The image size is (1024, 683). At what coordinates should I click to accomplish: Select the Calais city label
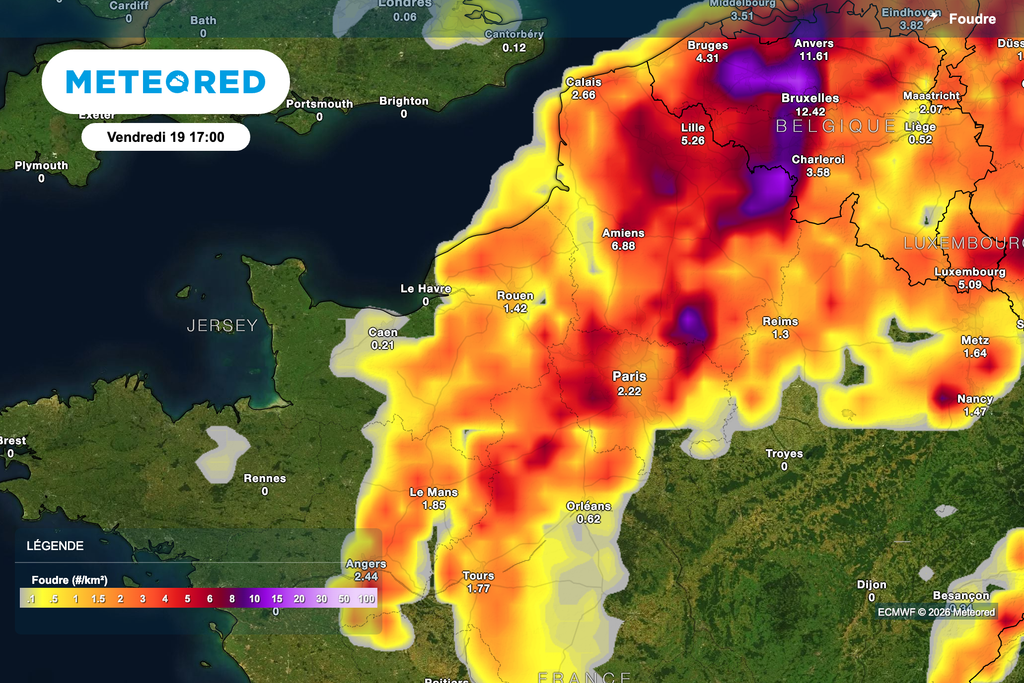click(x=583, y=82)
